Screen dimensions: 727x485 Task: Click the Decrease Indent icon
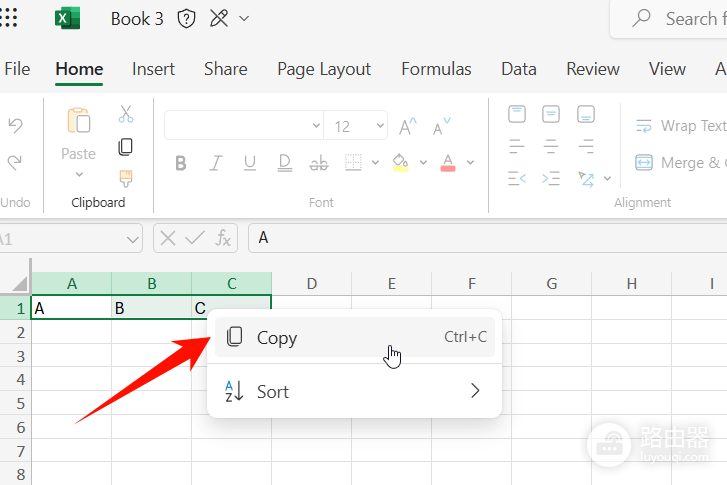(517, 179)
